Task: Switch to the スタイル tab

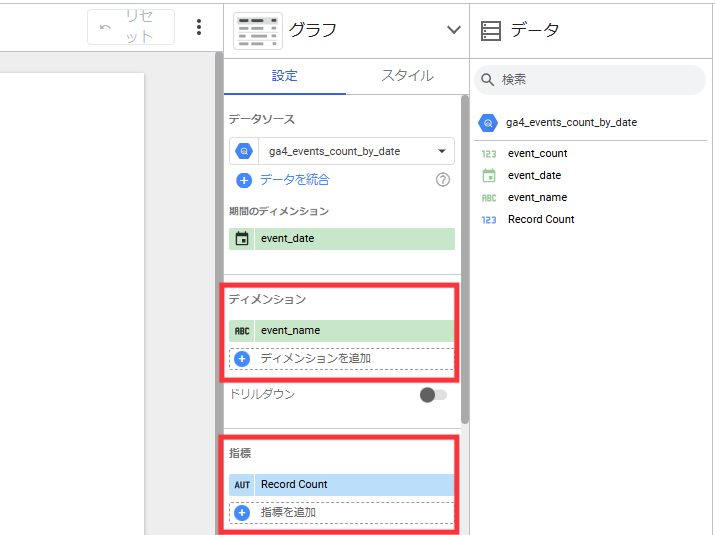Action: (407, 76)
